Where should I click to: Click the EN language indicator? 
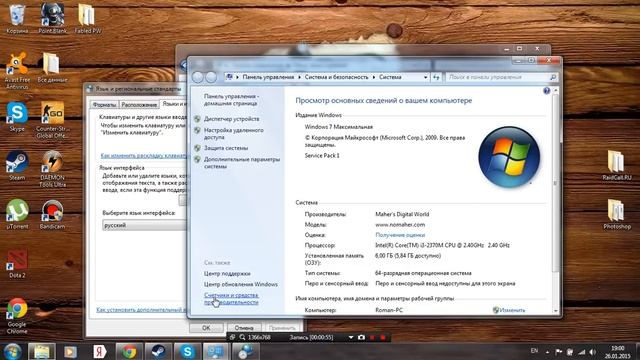click(534, 351)
